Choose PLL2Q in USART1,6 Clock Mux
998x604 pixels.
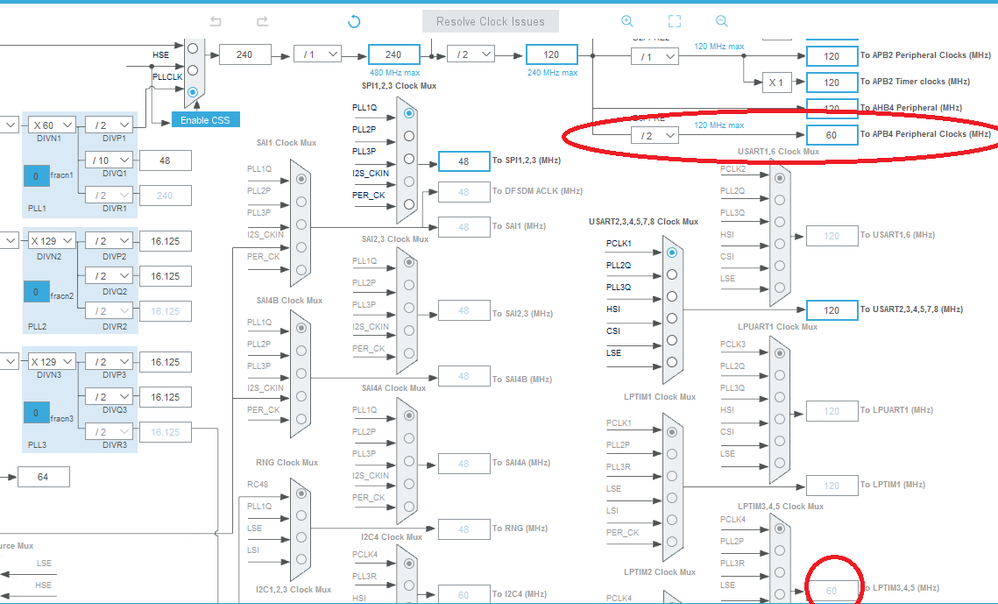coord(780,200)
